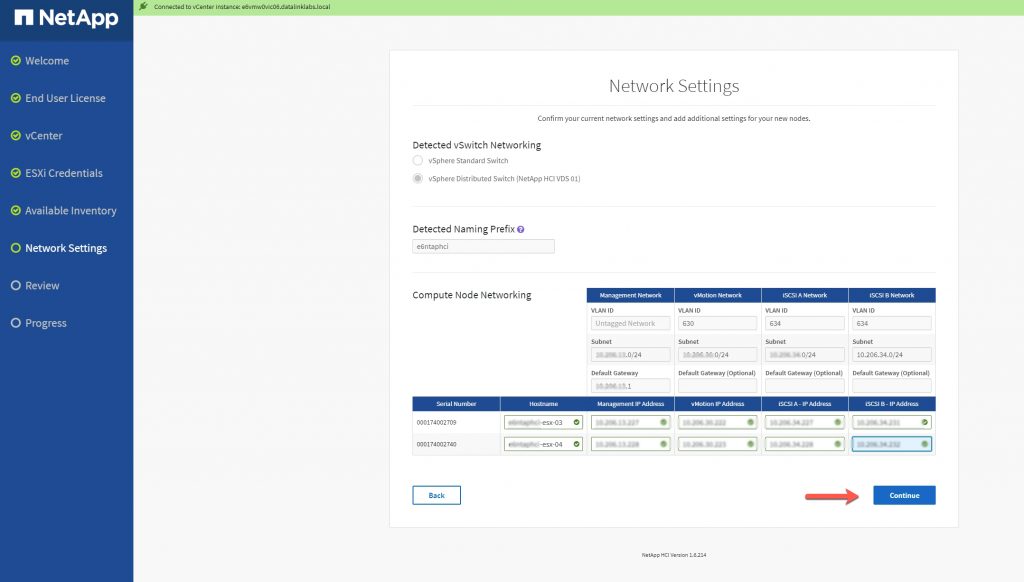
Task: Click the iSCSI B - IP Address header
Action: pyautogui.click(x=891, y=404)
